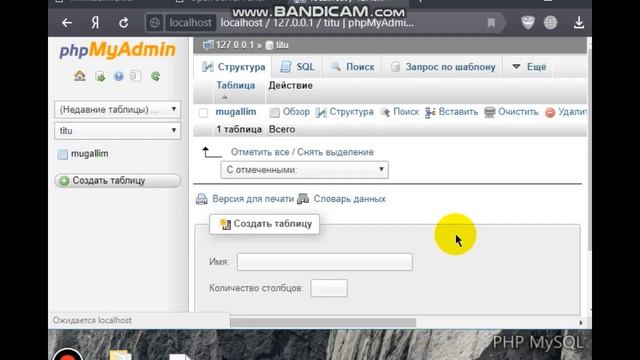
Task: Click 127.0.0.1 in the breadcrumb
Action: [x=235, y=45]
